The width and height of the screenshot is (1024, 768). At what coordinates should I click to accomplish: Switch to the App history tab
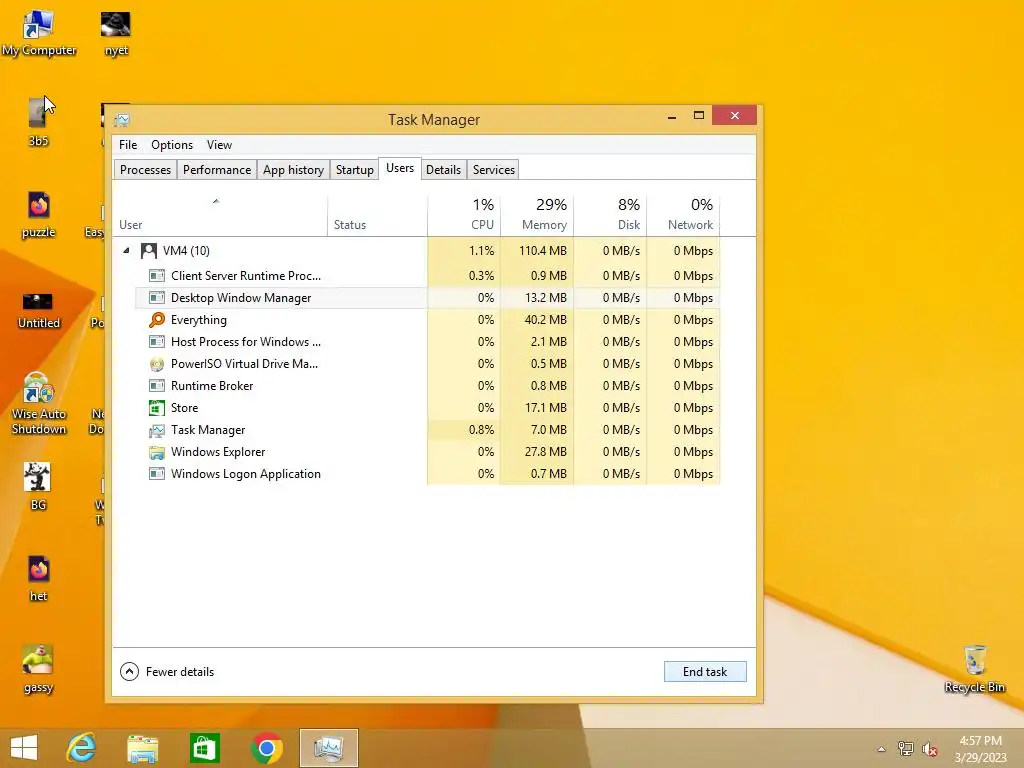coord(293,170)
